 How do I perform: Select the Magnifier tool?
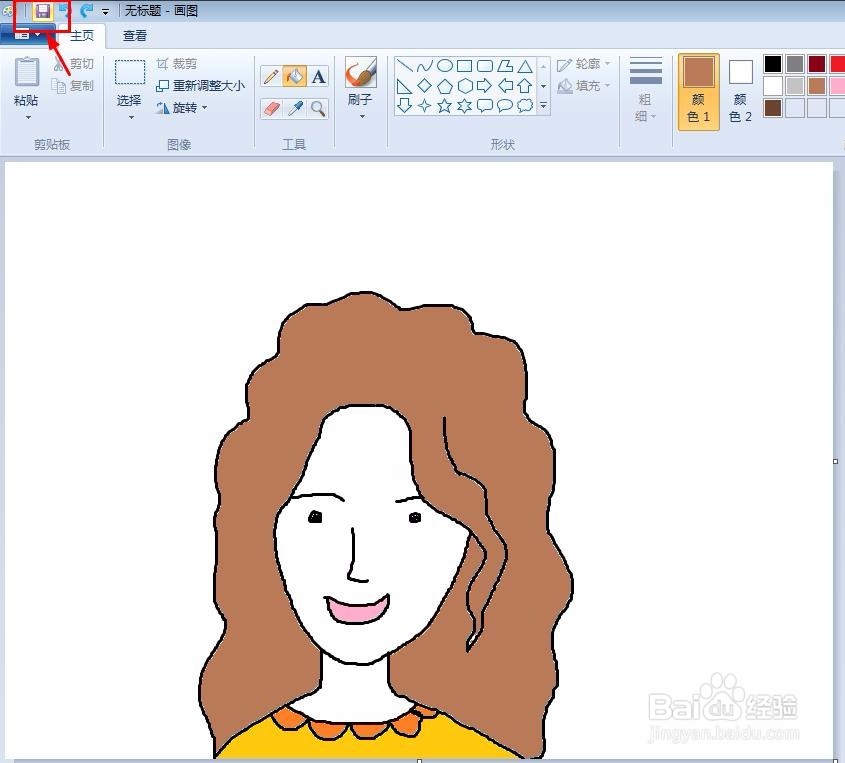coord(318,107)
